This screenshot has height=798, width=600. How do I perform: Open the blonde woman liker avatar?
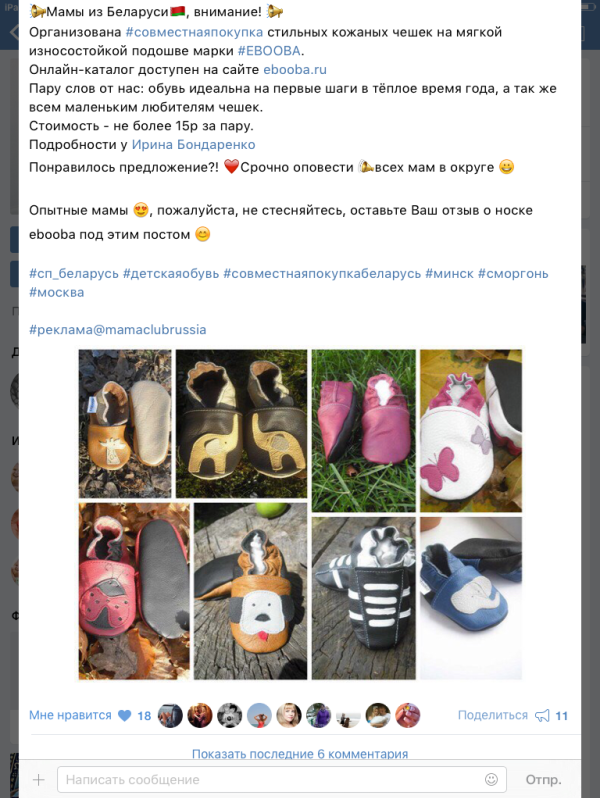tap(289, 715)
